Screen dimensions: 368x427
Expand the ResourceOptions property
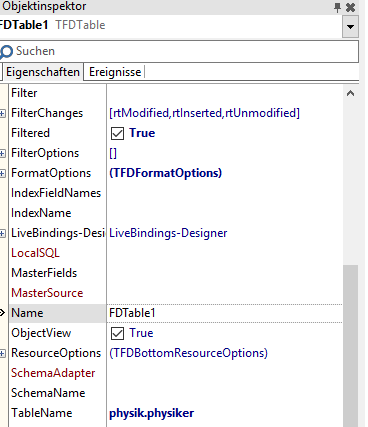(3, 353)
